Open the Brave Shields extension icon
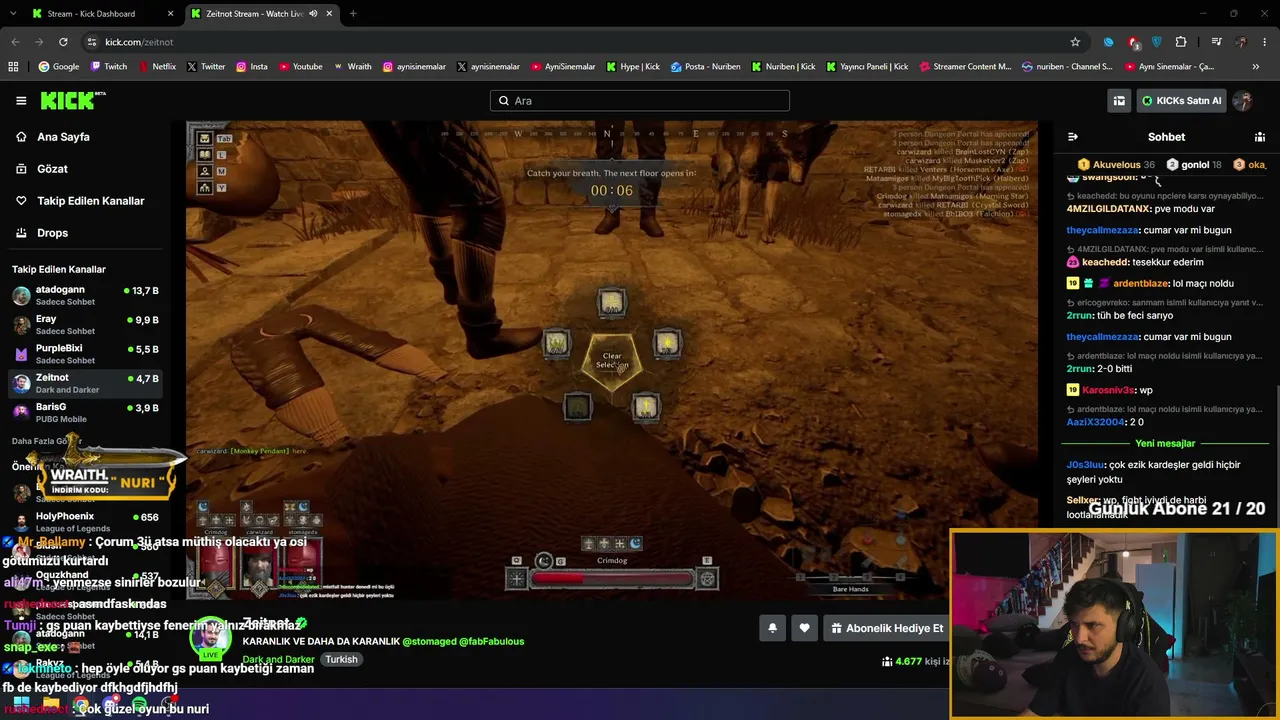 coord(1157,42)
